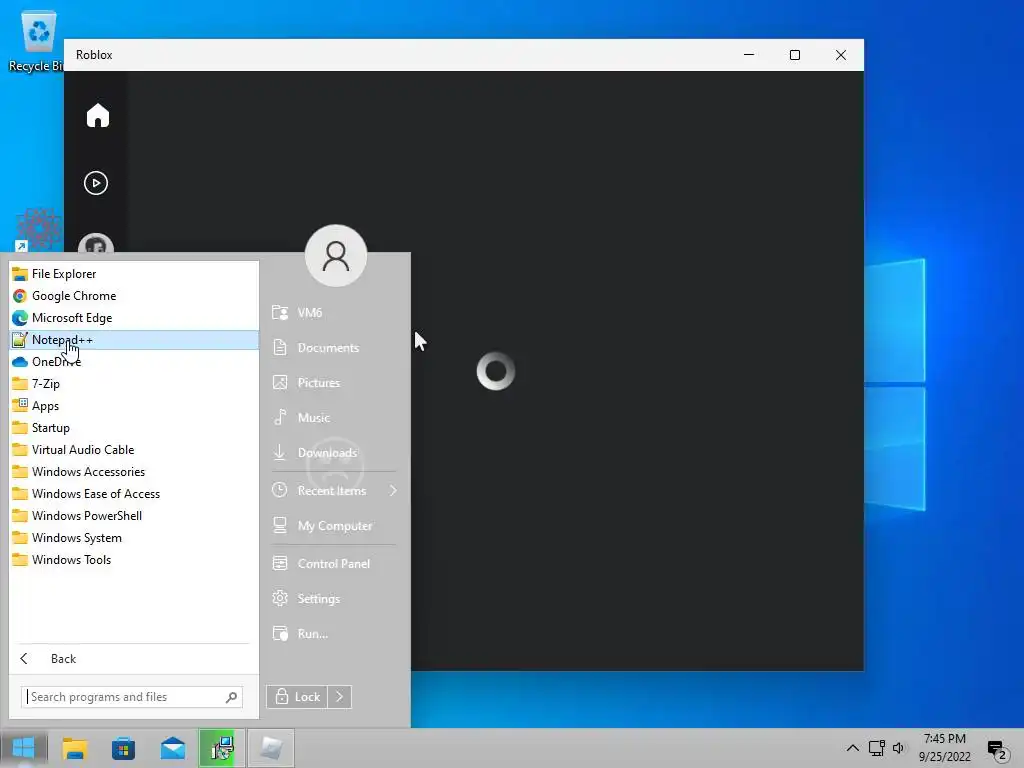Expand the Apps folder

[134, 406]
